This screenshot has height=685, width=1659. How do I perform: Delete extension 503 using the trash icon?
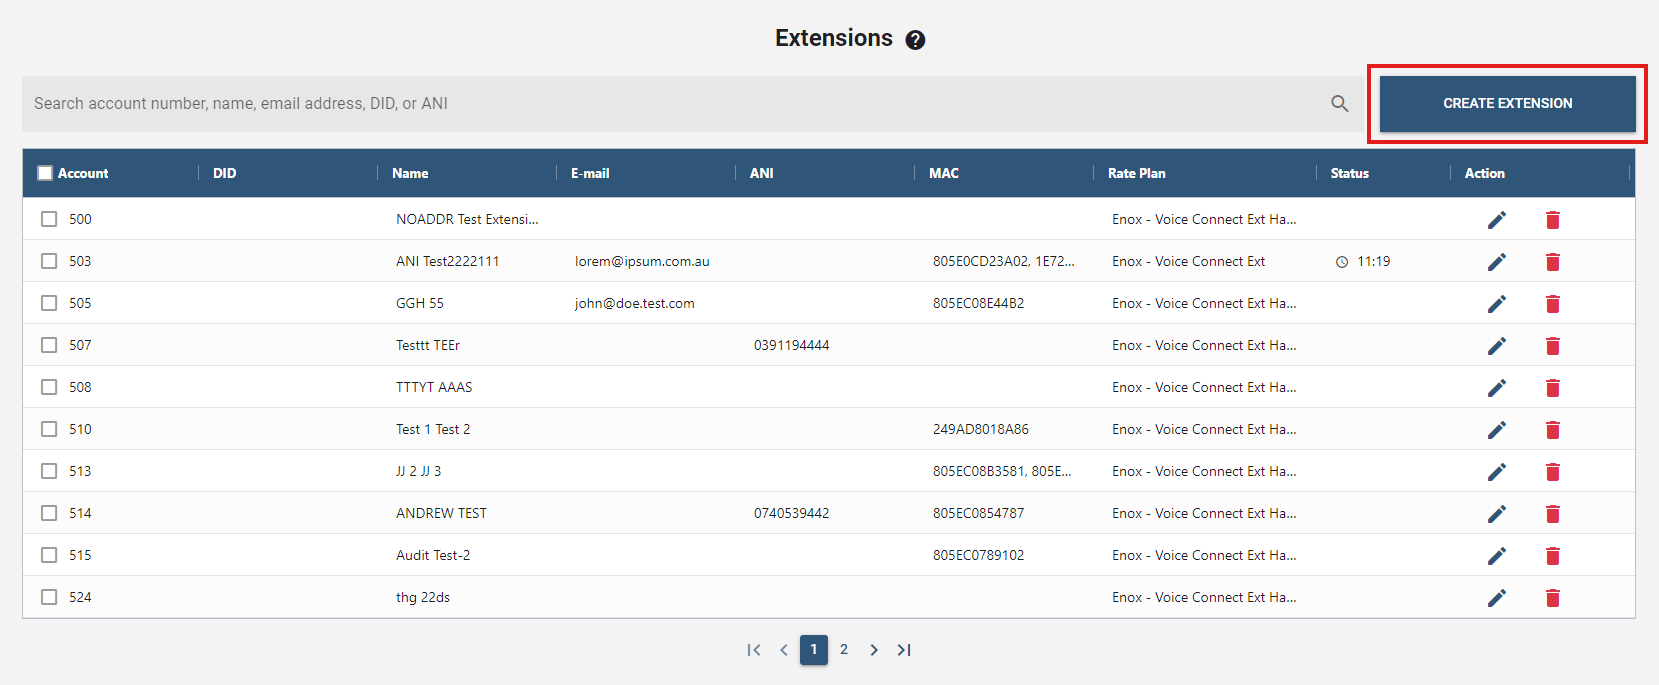click(x=1552, y=262)
